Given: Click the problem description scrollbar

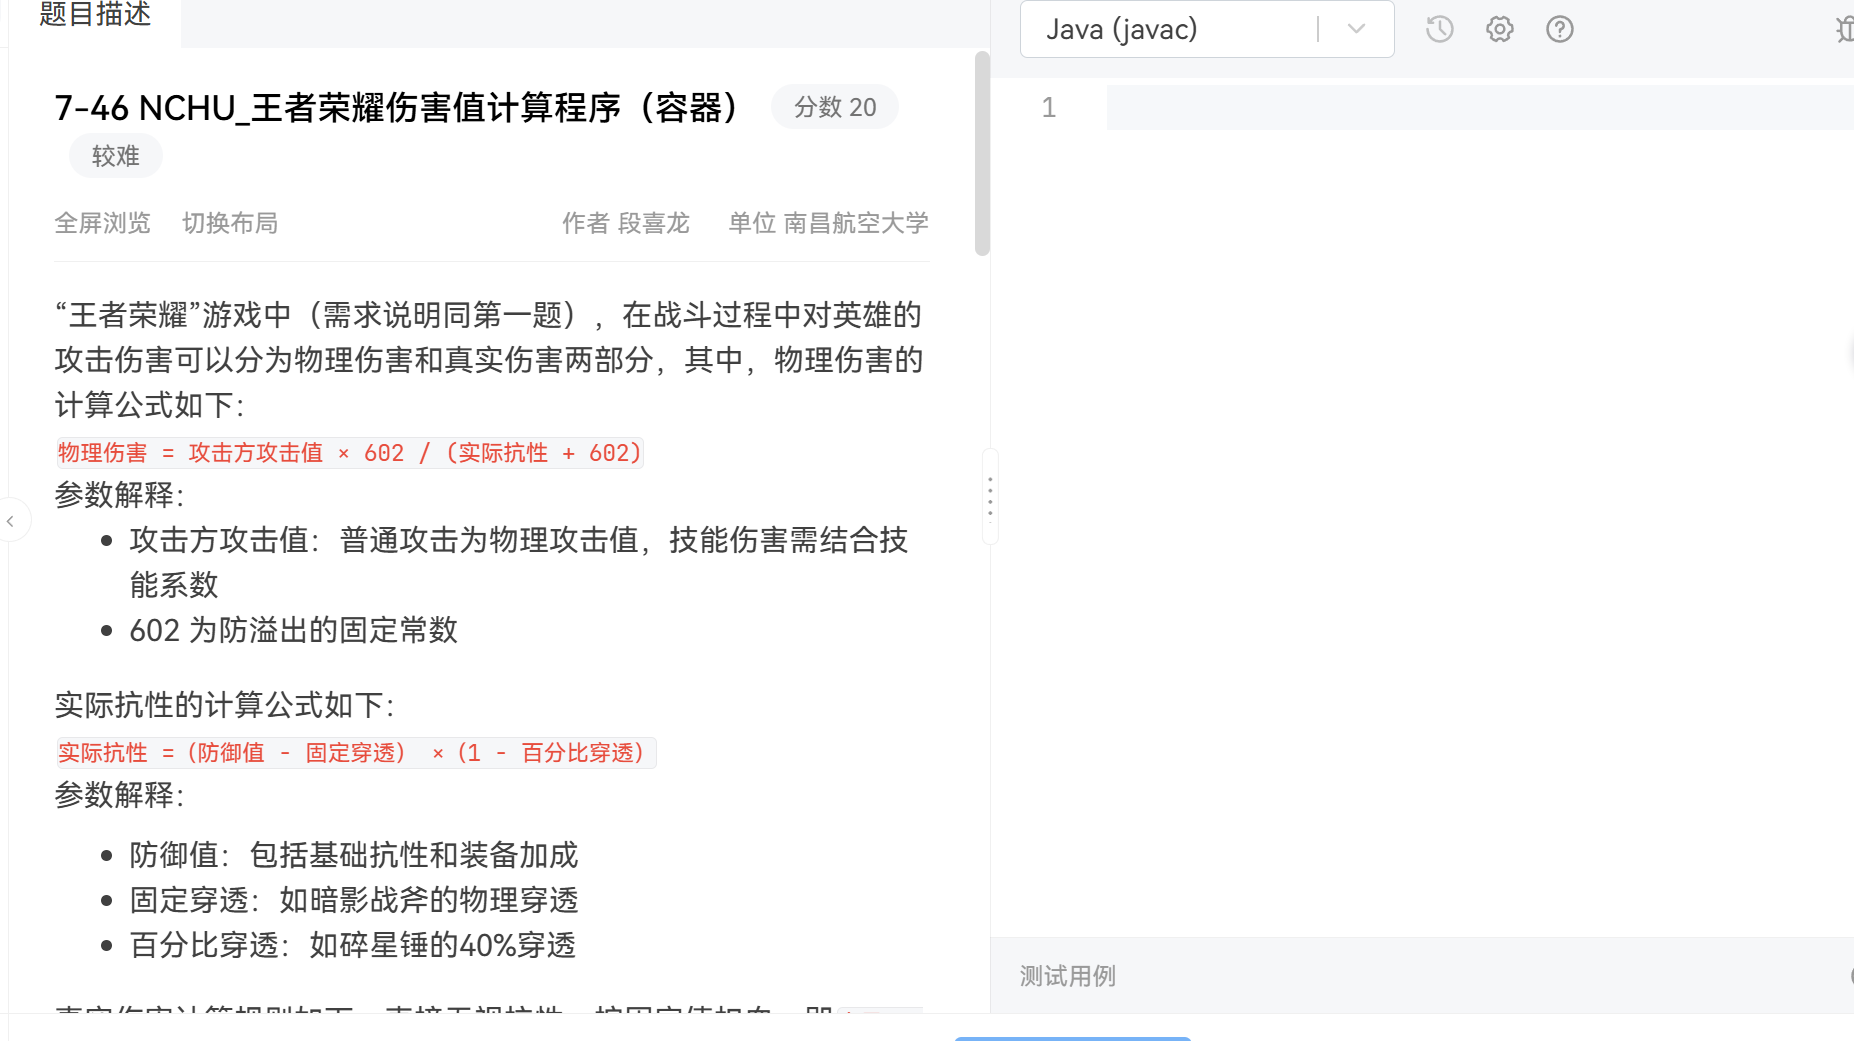Looking at the screenshot, I should 982,153.
